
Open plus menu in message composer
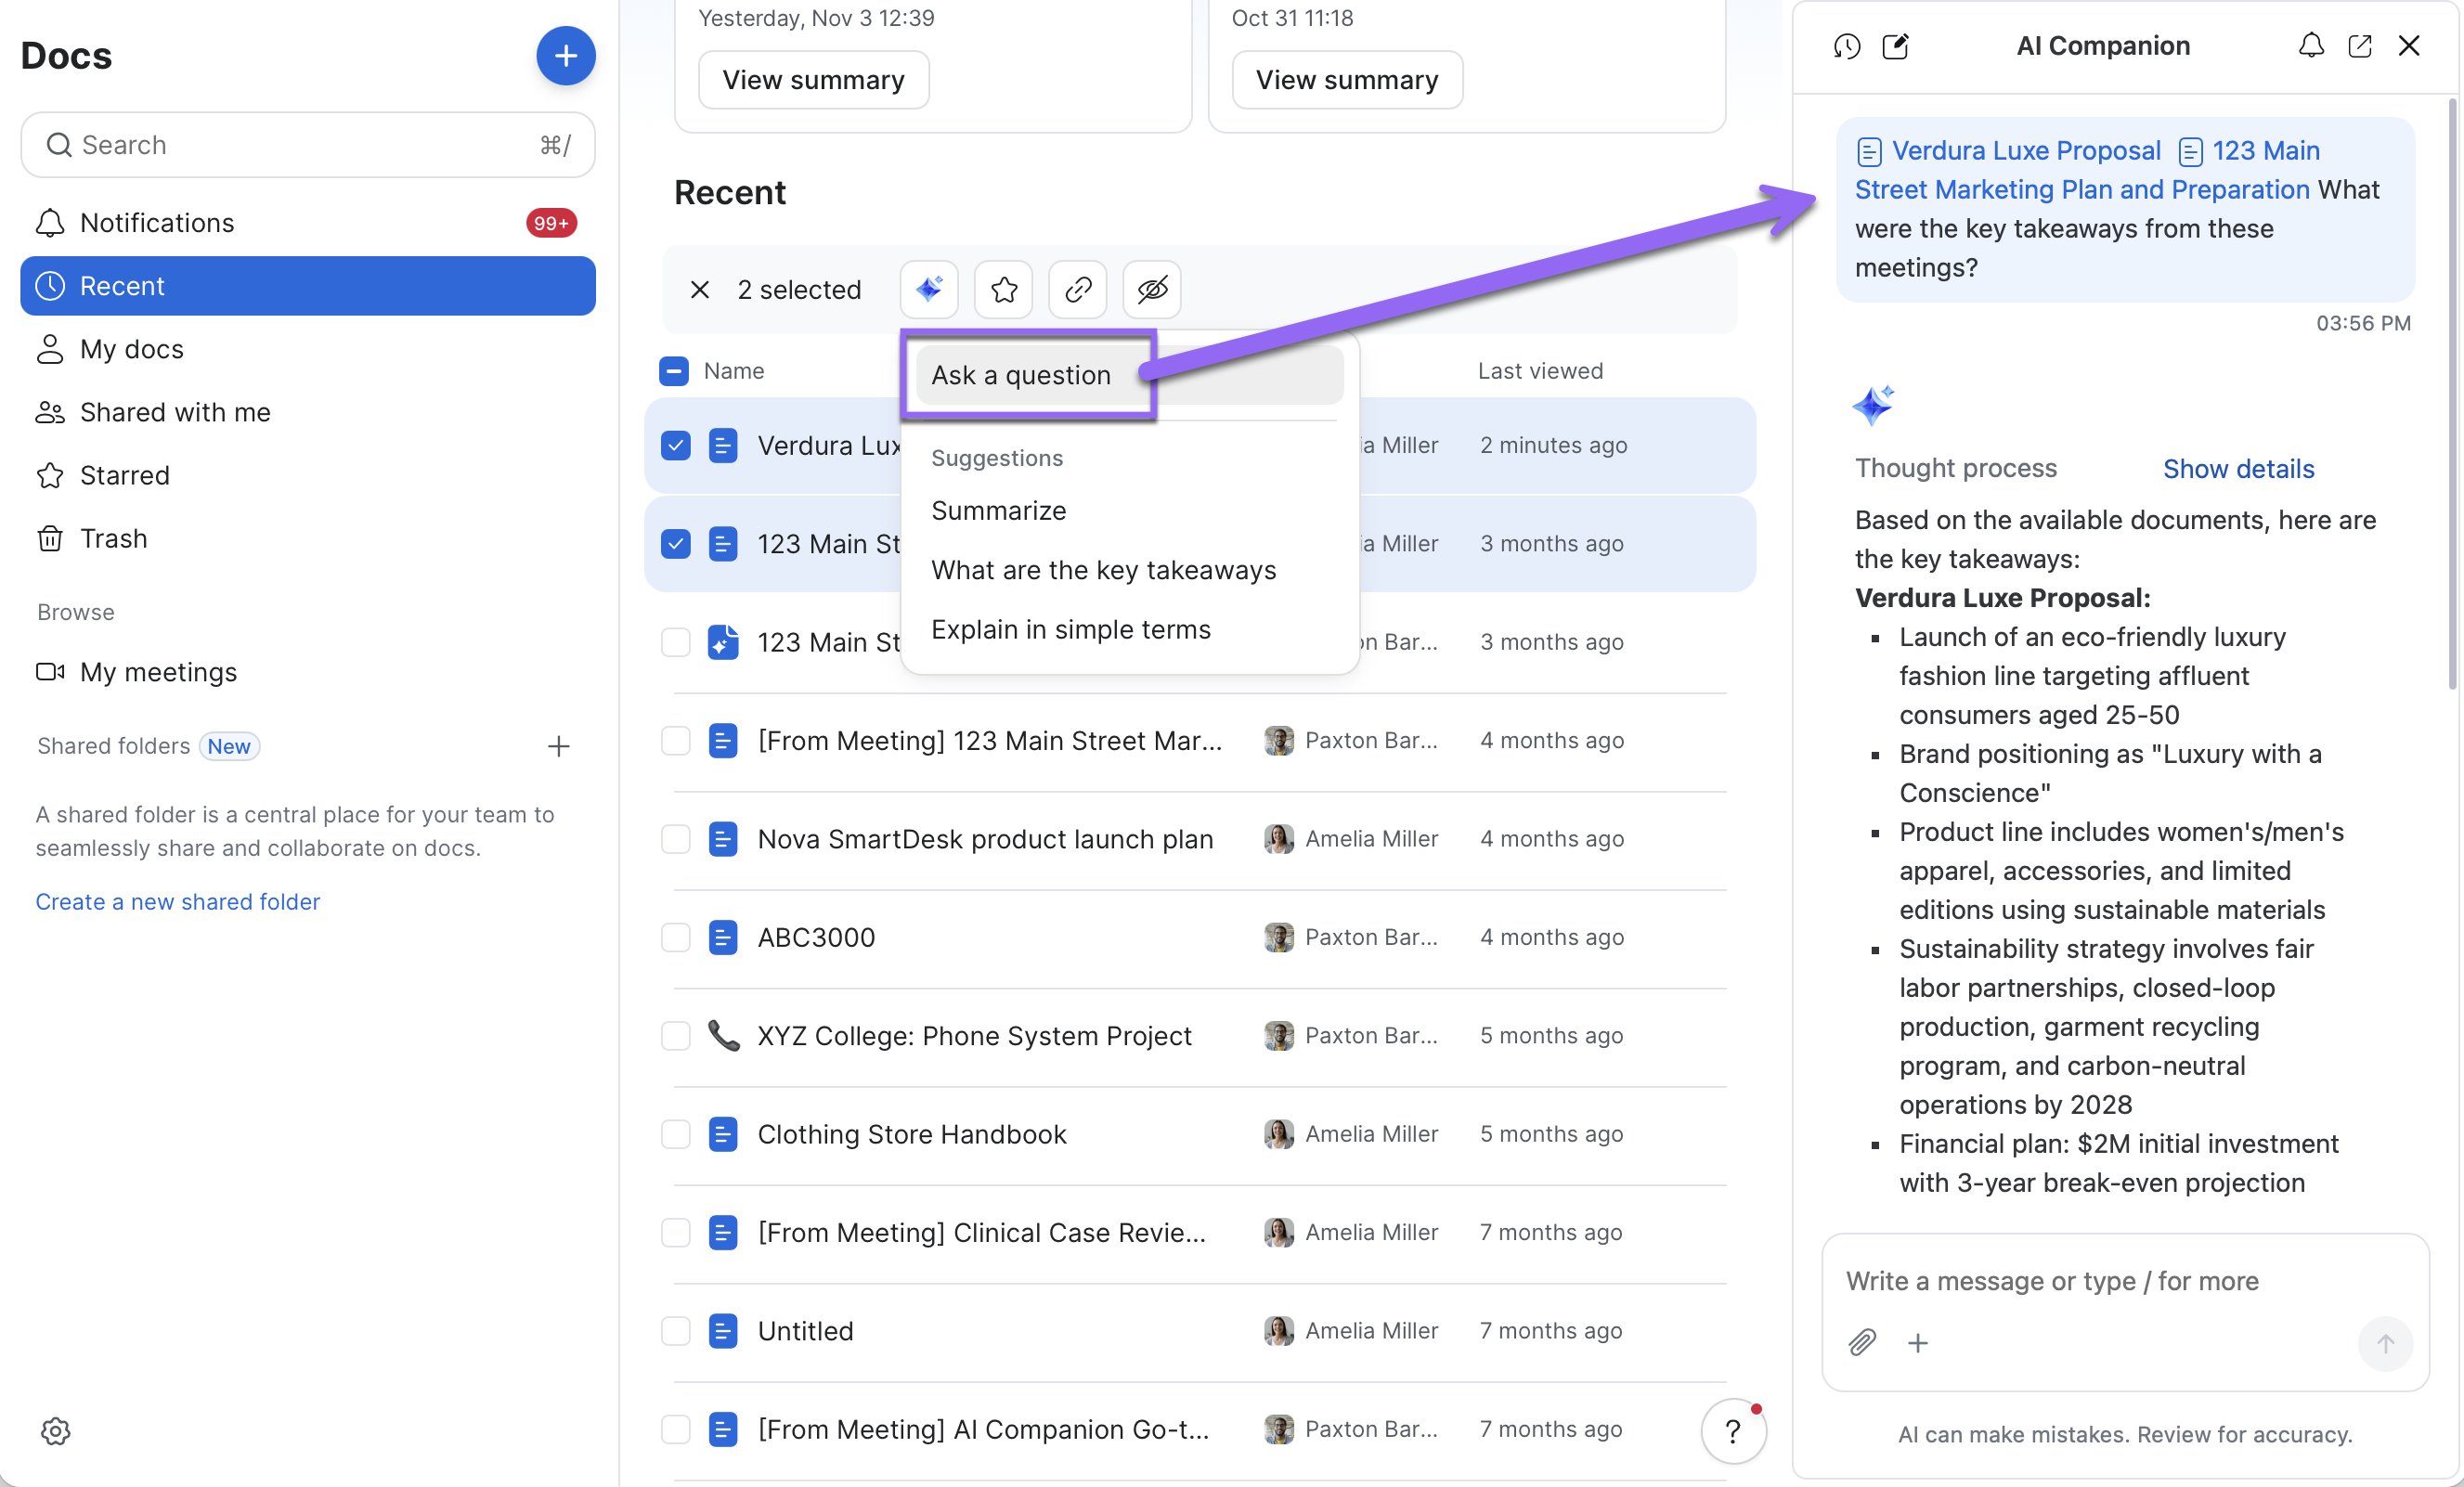1917,1343
